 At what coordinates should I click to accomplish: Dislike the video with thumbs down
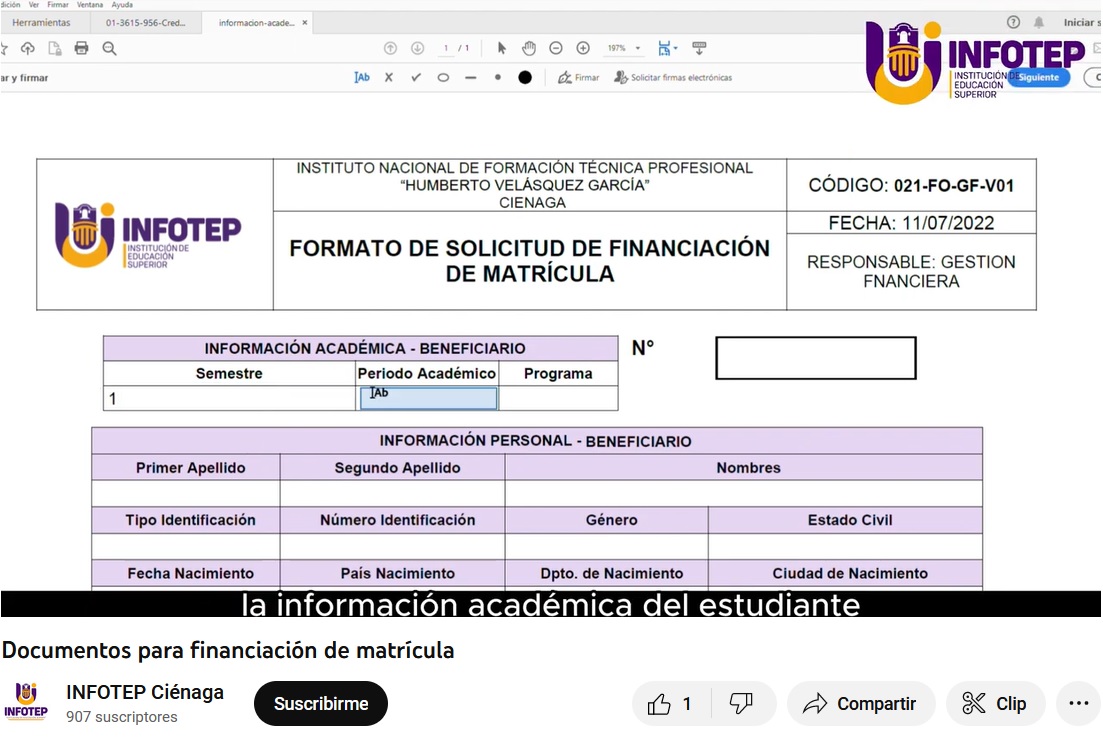point(742,704)
